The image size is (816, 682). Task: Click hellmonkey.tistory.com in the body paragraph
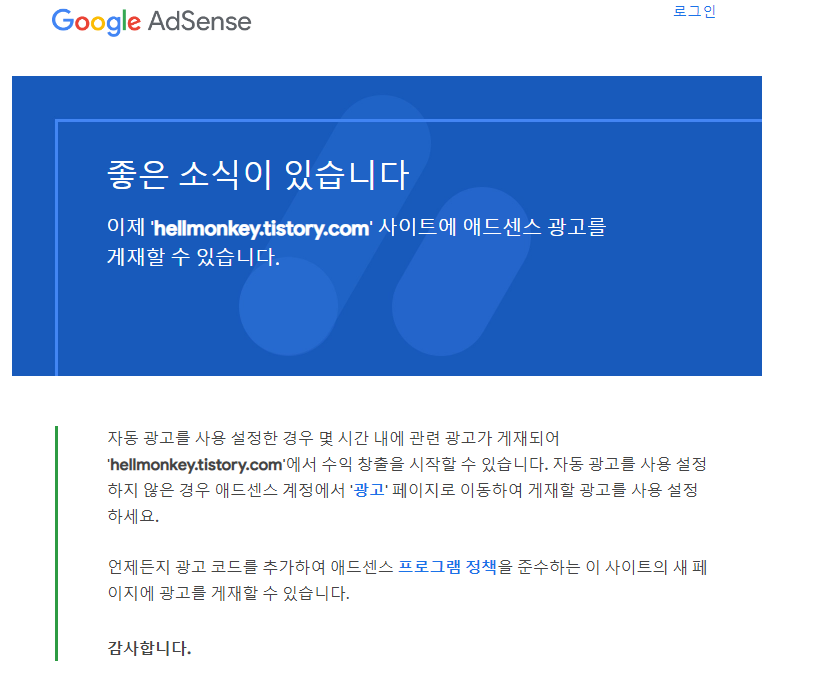coord(196,464)
